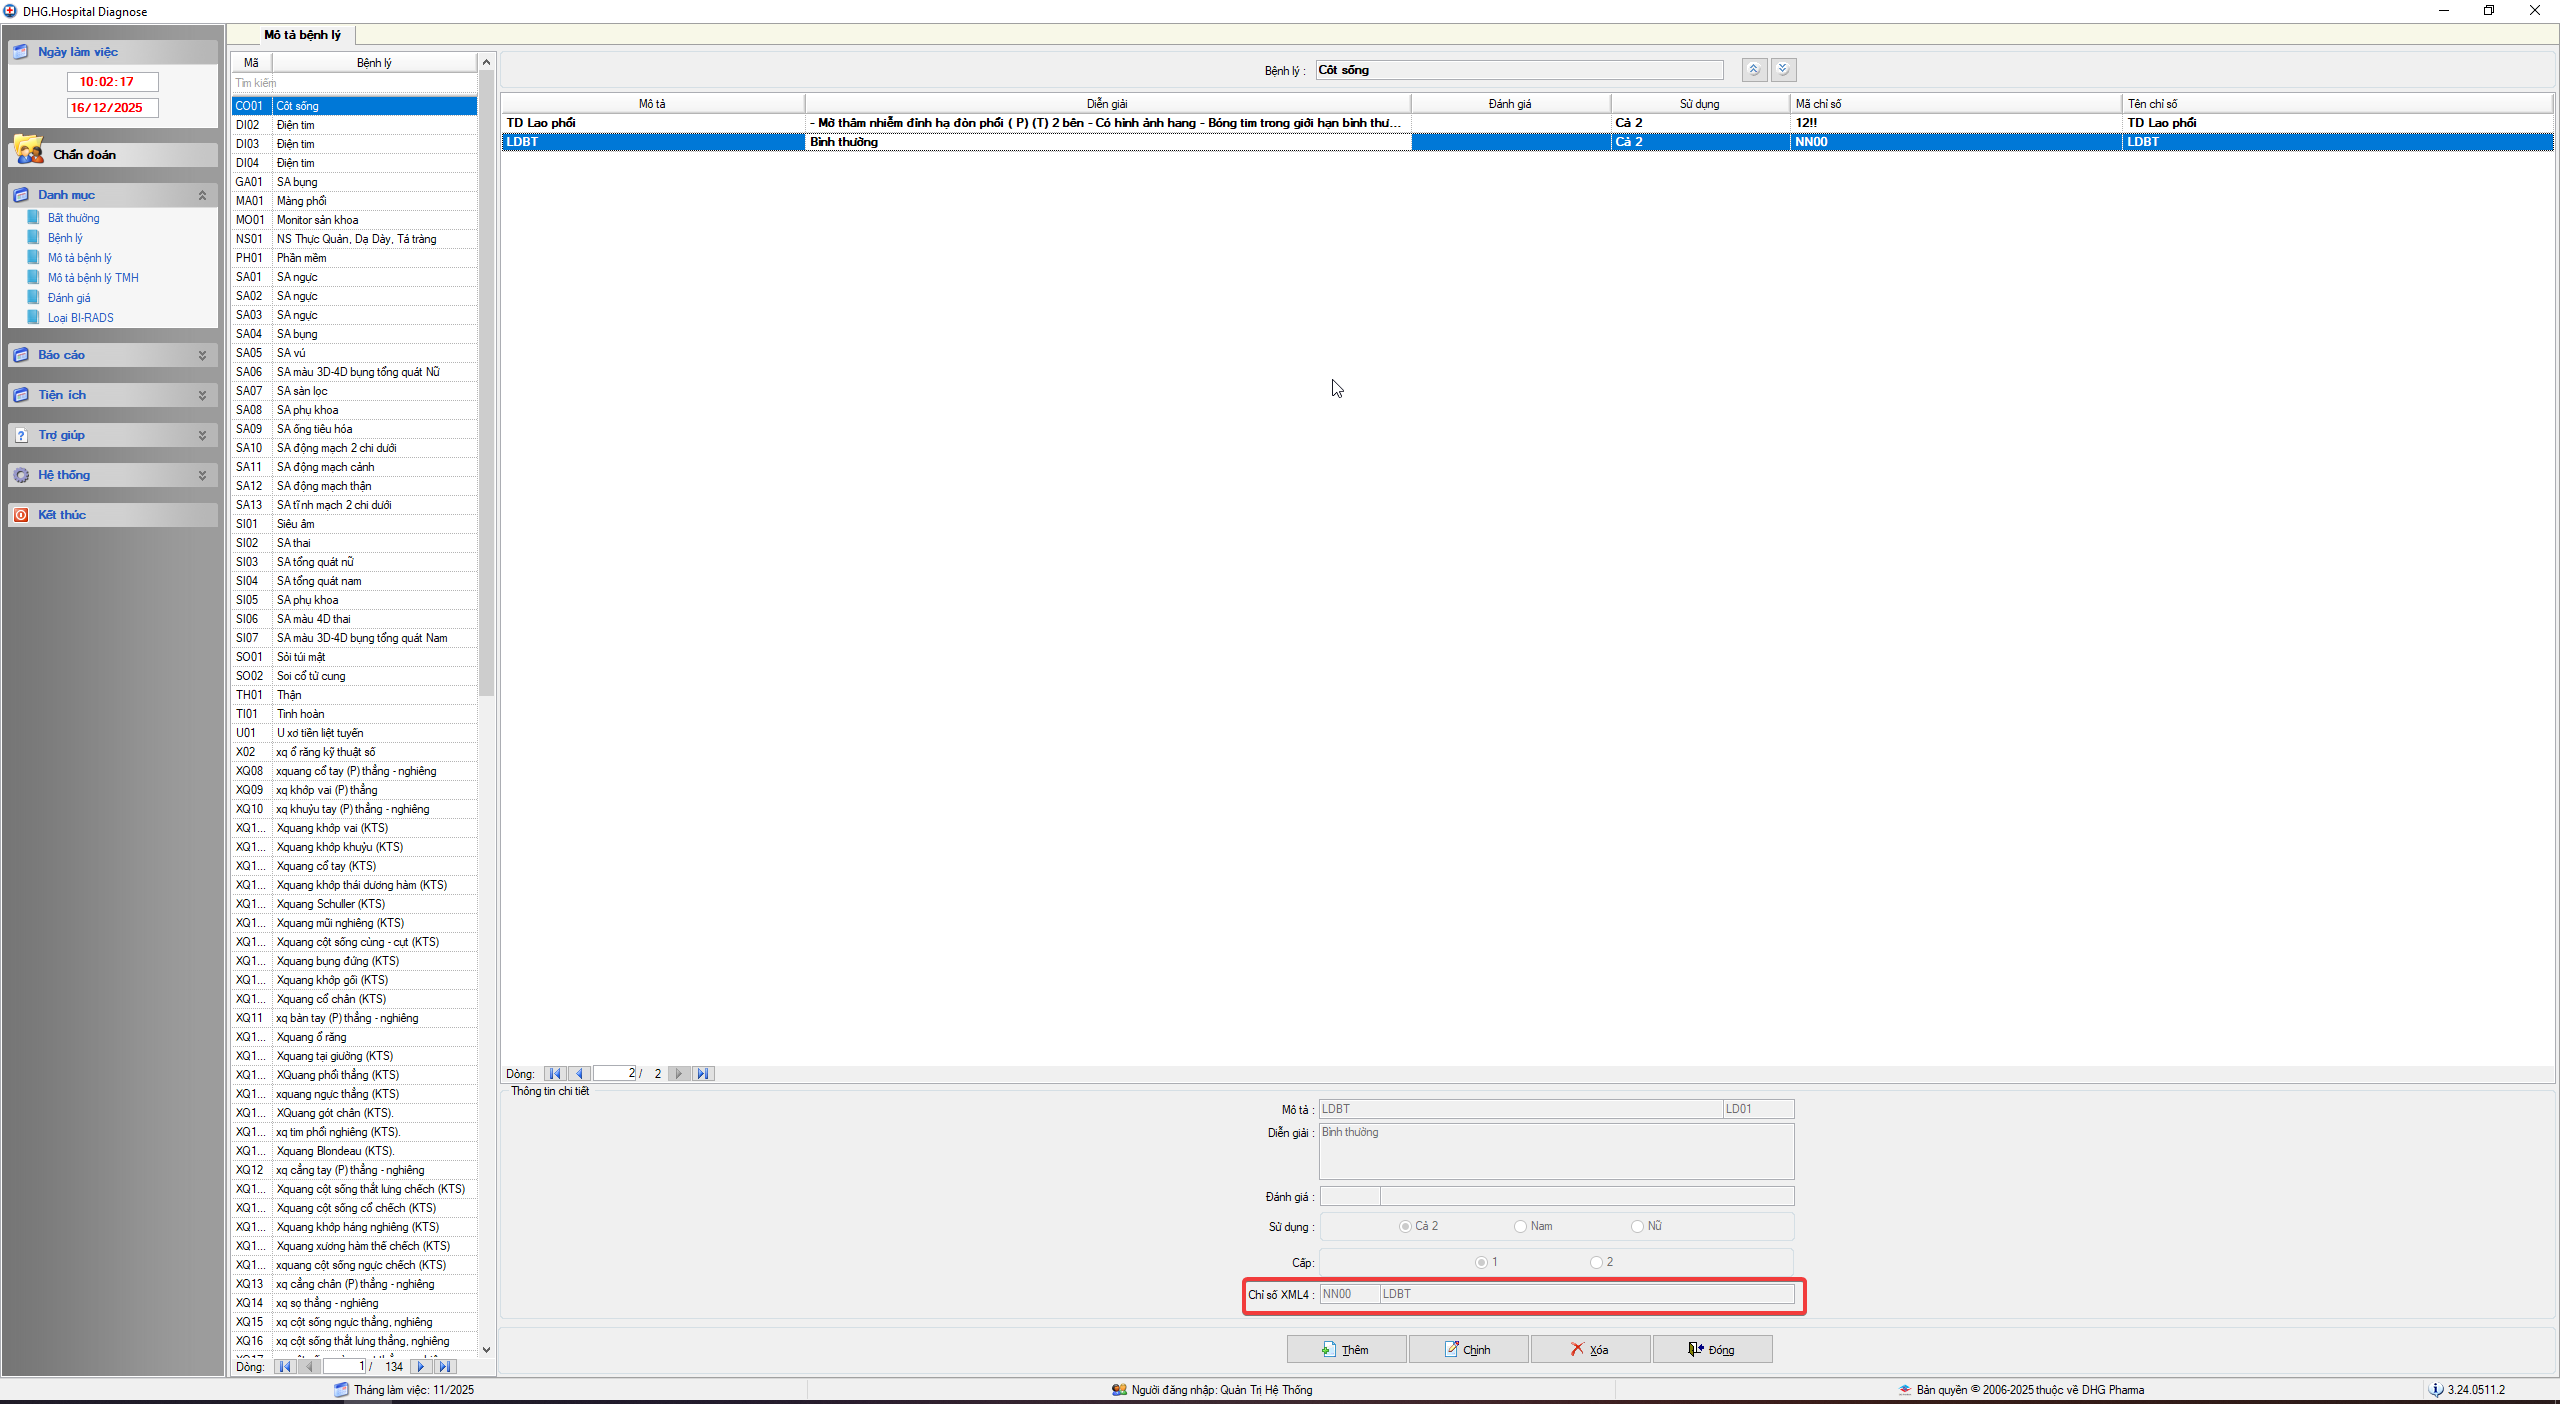Jump to next disease double-chevron down icon
This screenshot has width=2560, height=1404.
(x=1783, y=70)
